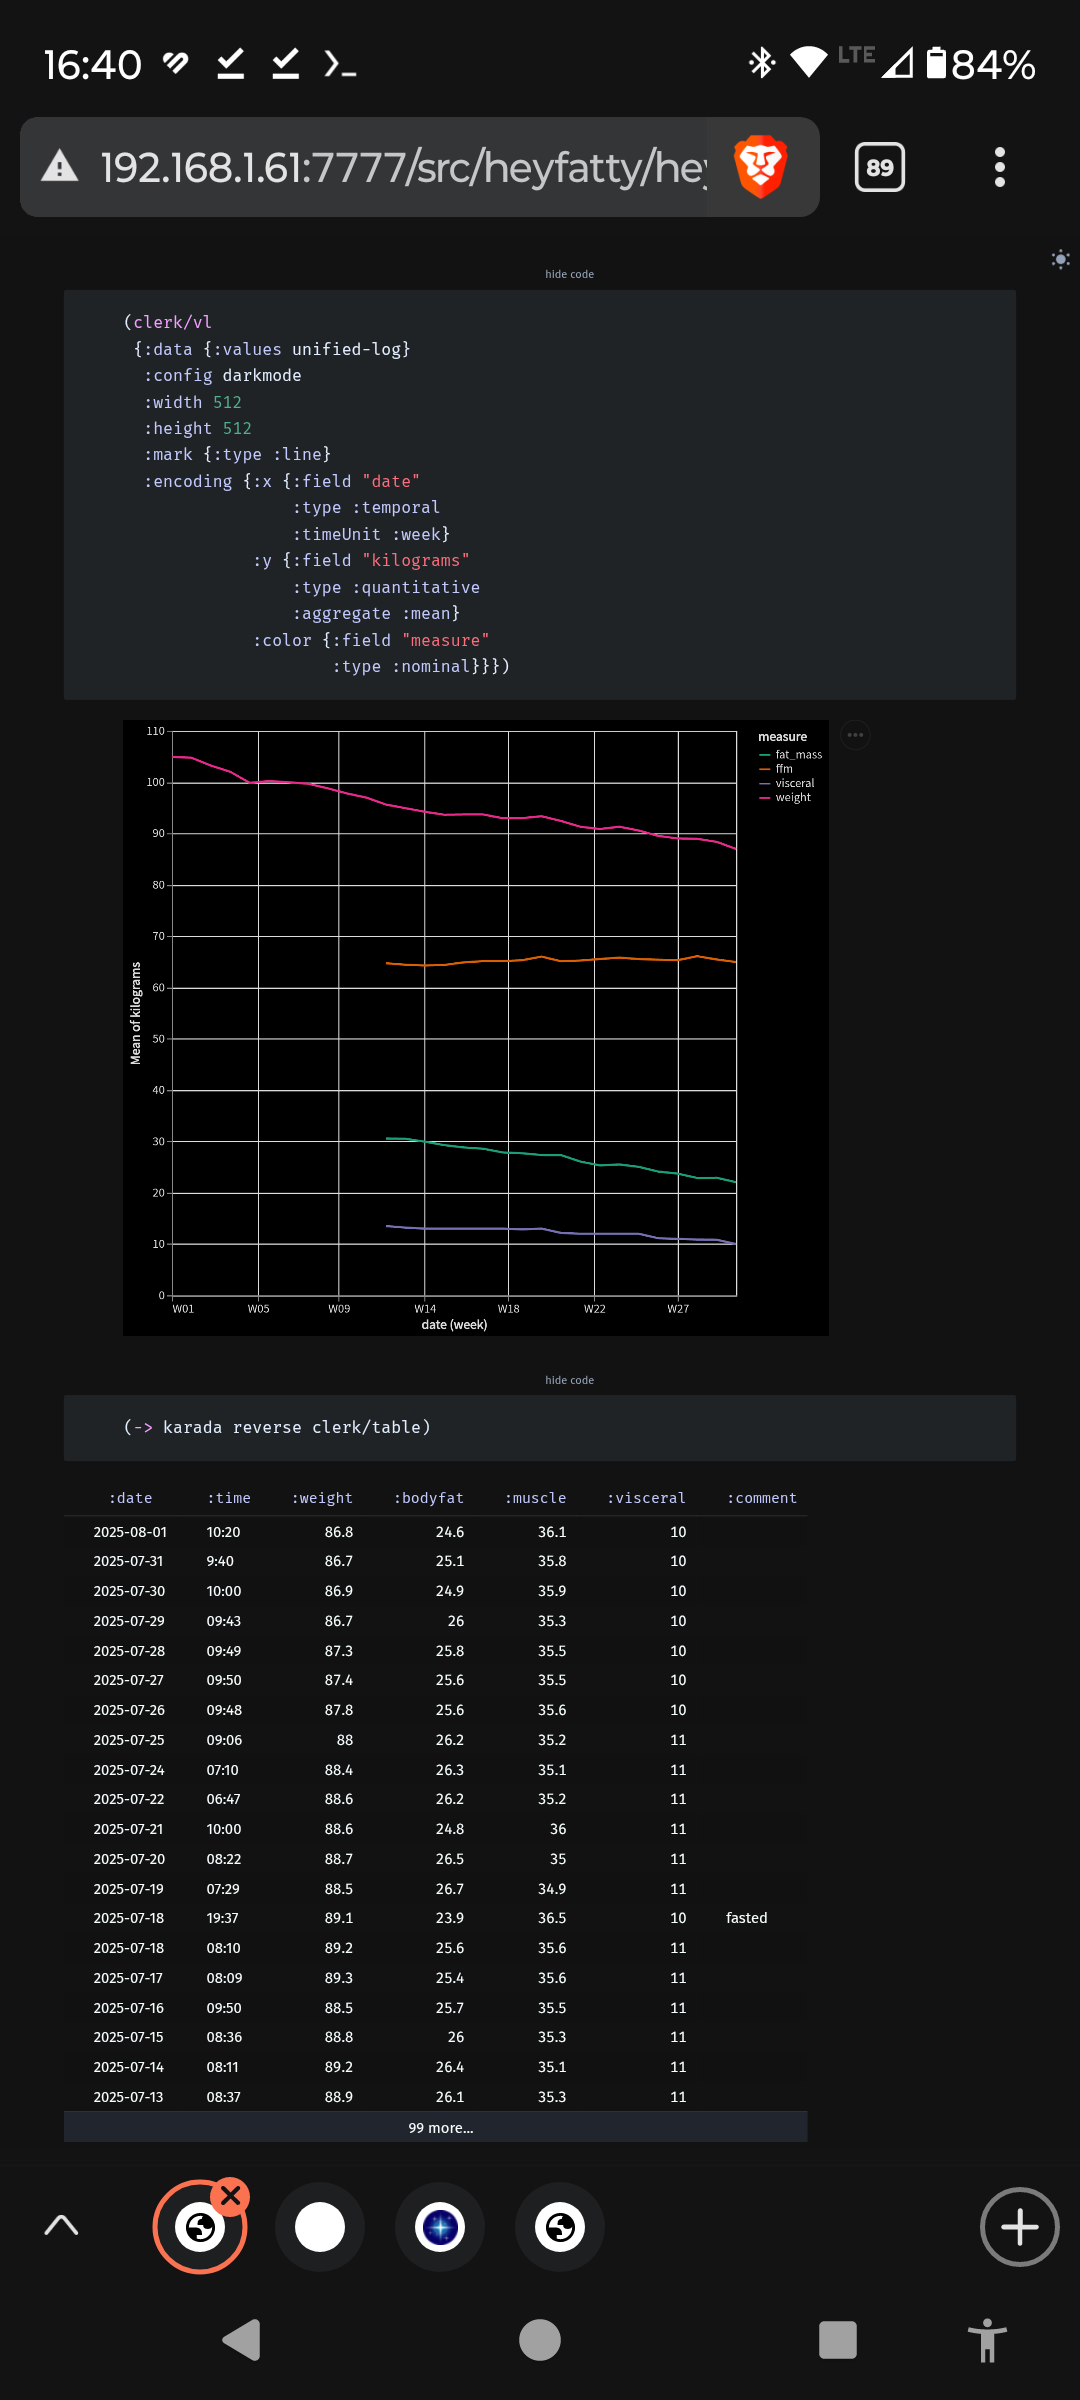Expand the tab group bar chevron

[x=61, y=2225]
